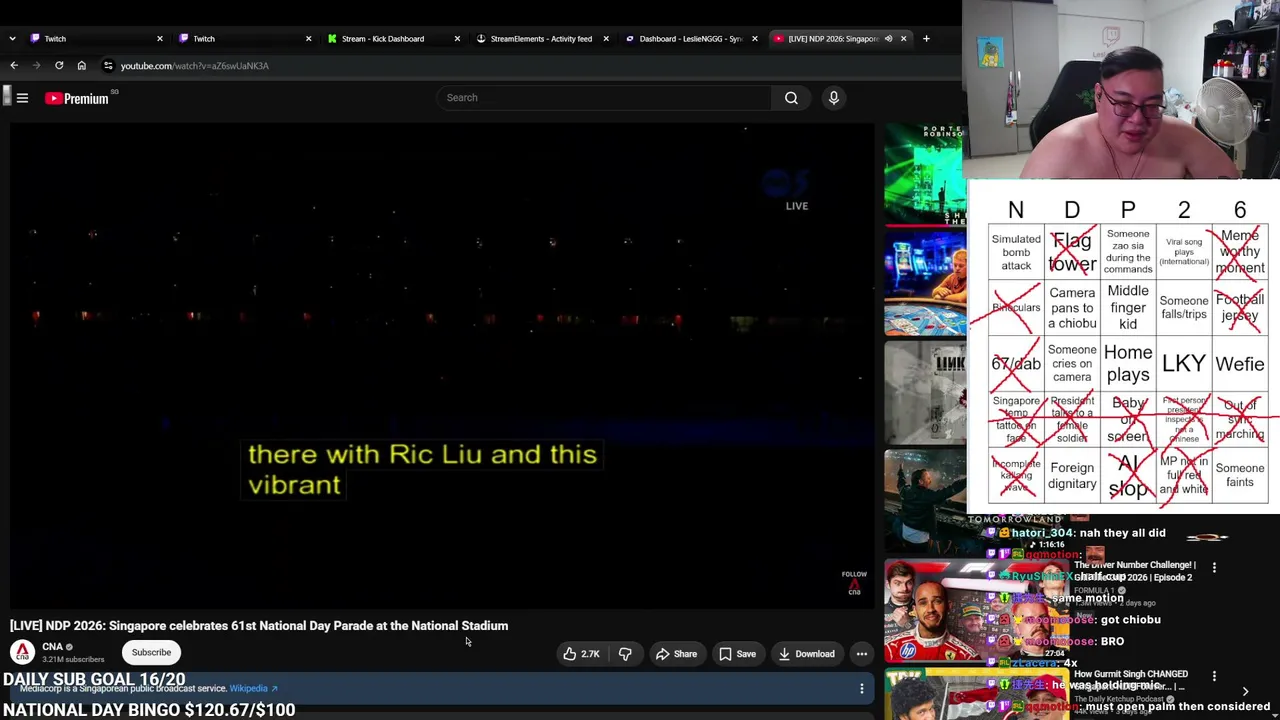Screen dimensions: 1280x720
Task: Close the first Twitch tab
Action: pos(159,39)
